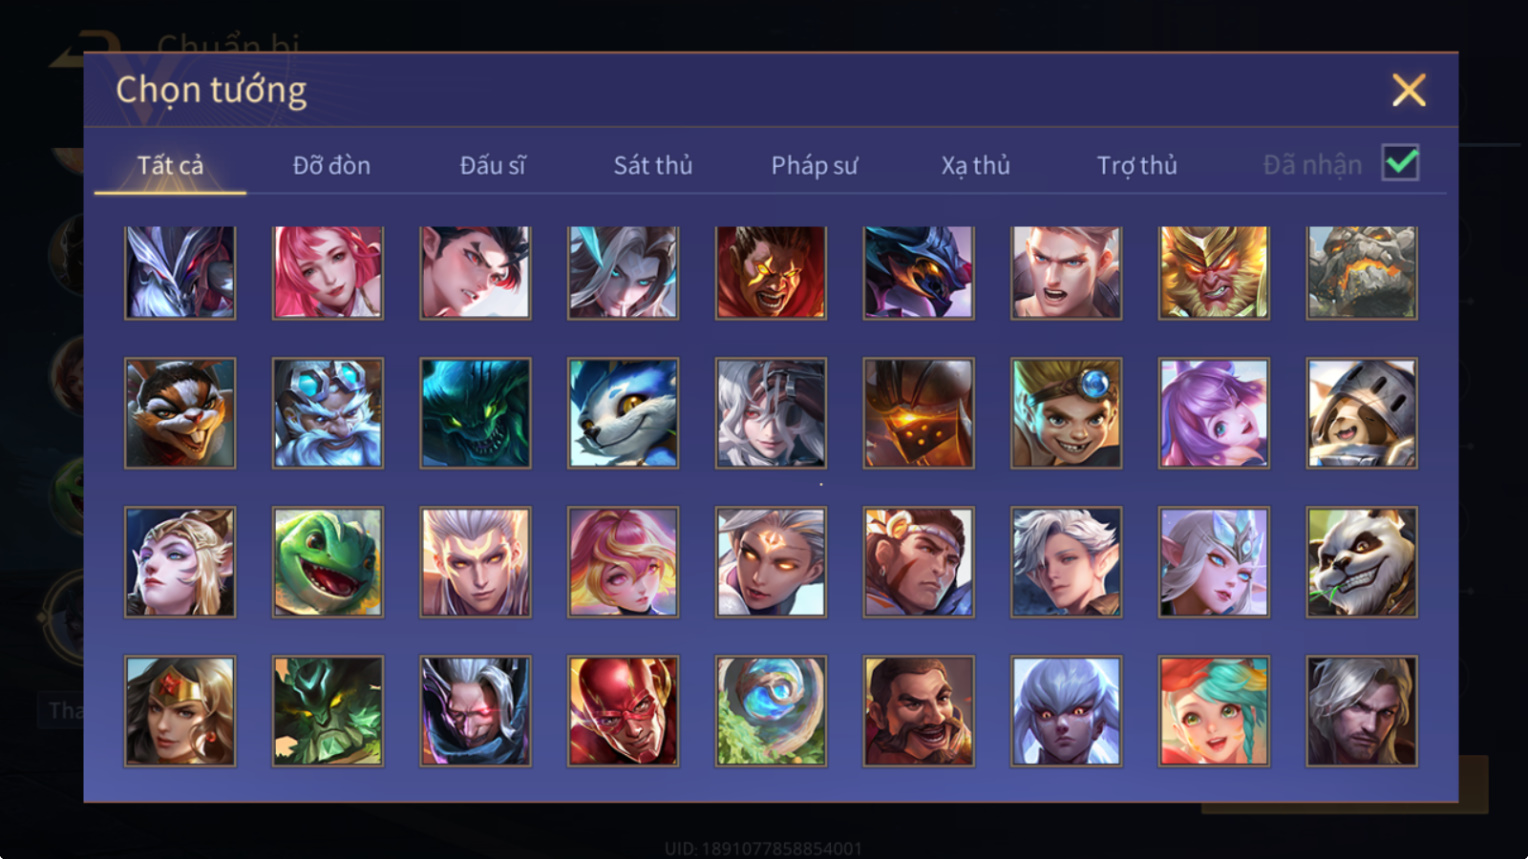1528x859 pixels.
Task: Pick the golden monkey king hero
Action: 1214,272
